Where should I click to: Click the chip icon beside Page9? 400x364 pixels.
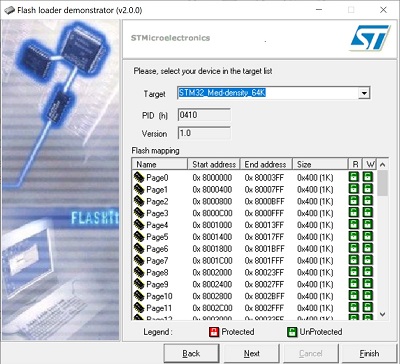tap(139, 284)
